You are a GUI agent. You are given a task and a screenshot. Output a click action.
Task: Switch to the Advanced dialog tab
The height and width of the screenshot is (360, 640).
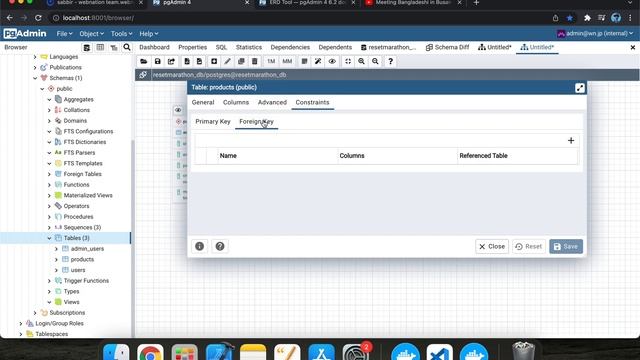(272, 102)
